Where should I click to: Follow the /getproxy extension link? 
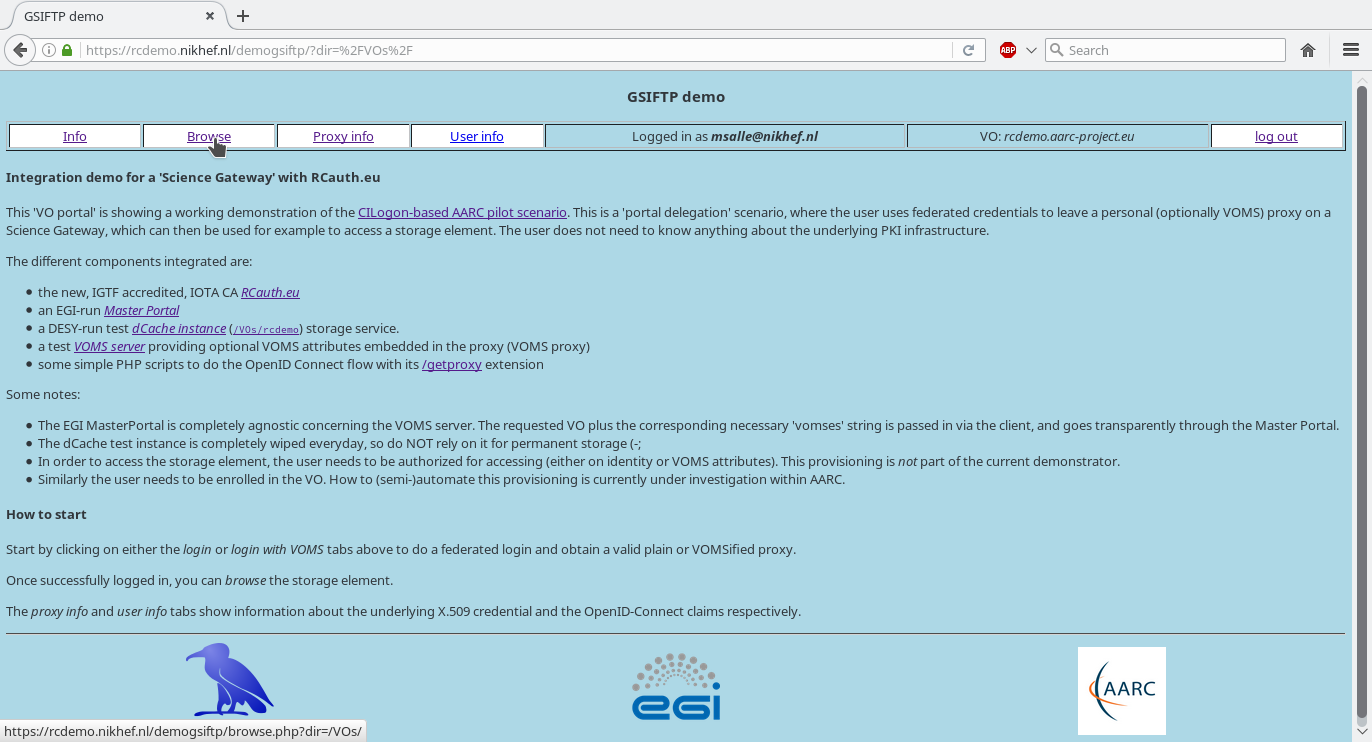point(452,364)
